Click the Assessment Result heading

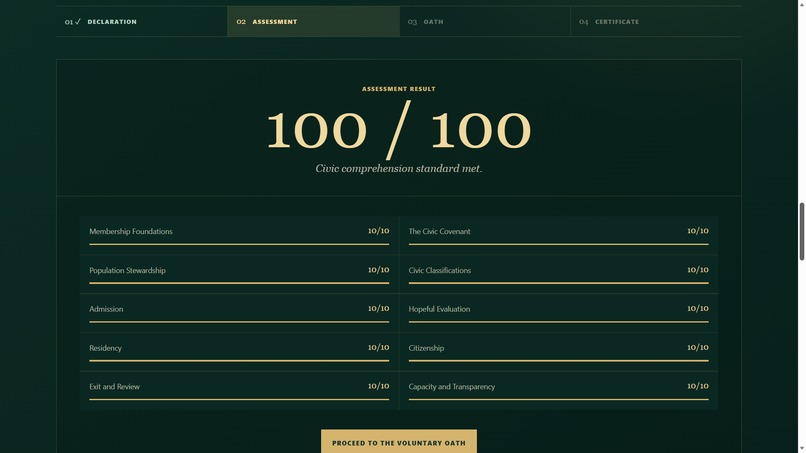pyautogui.click(x=399, y=89)
